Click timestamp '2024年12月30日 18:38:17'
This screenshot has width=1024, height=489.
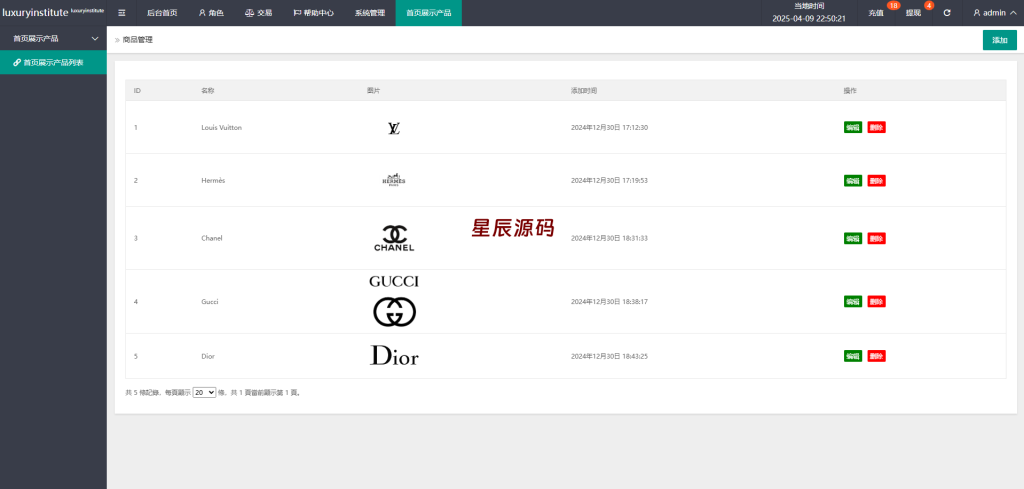(x=609, y=302)
